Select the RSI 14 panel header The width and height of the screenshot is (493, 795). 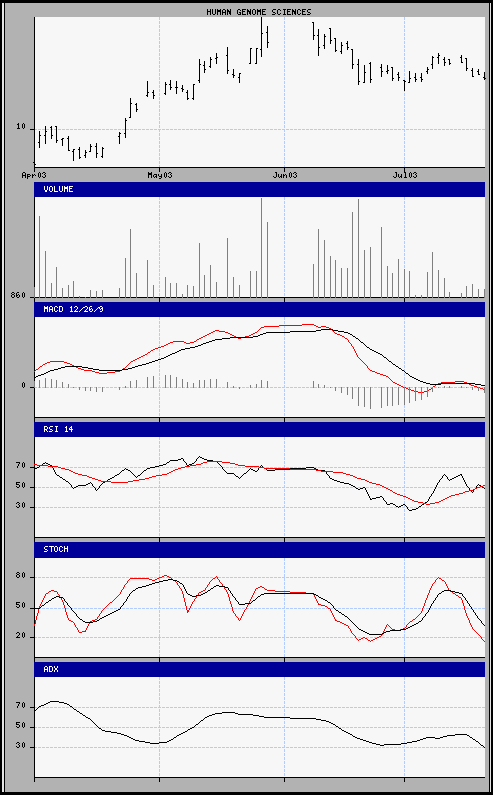260,429
